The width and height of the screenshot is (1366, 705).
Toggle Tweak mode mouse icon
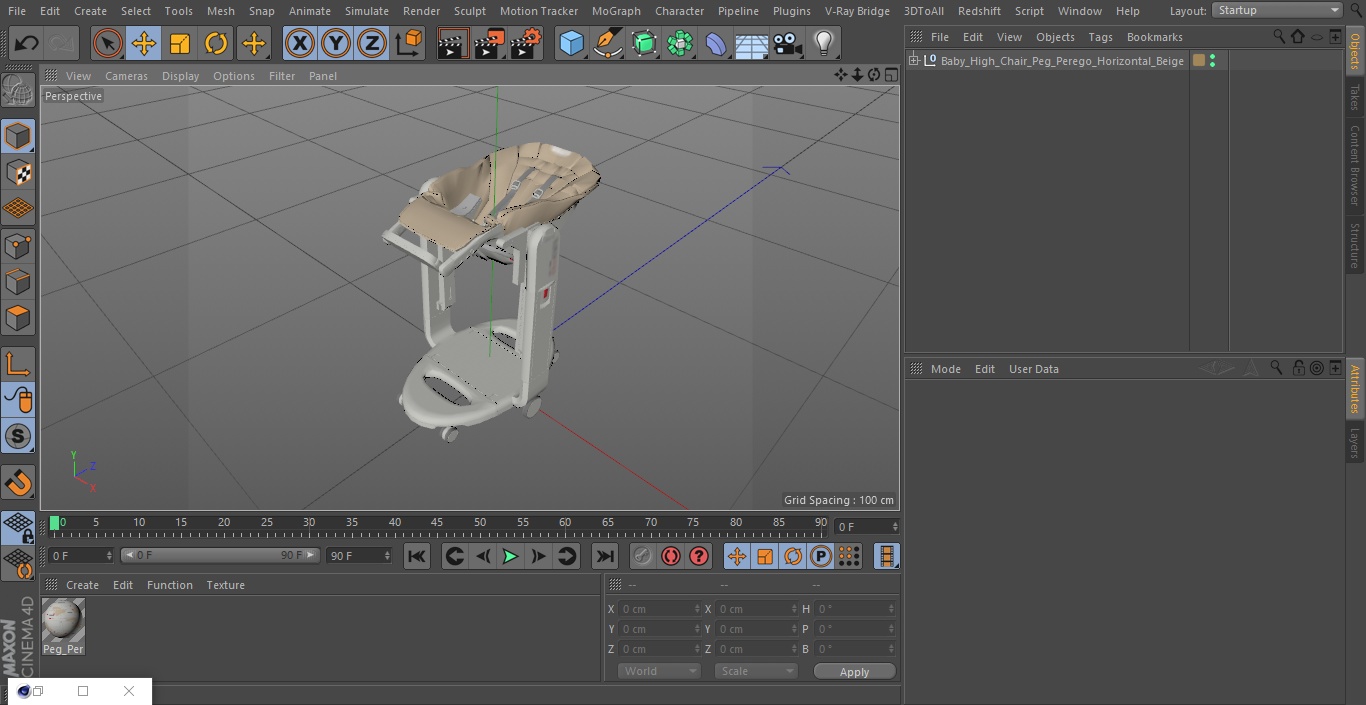click(18, 400)
